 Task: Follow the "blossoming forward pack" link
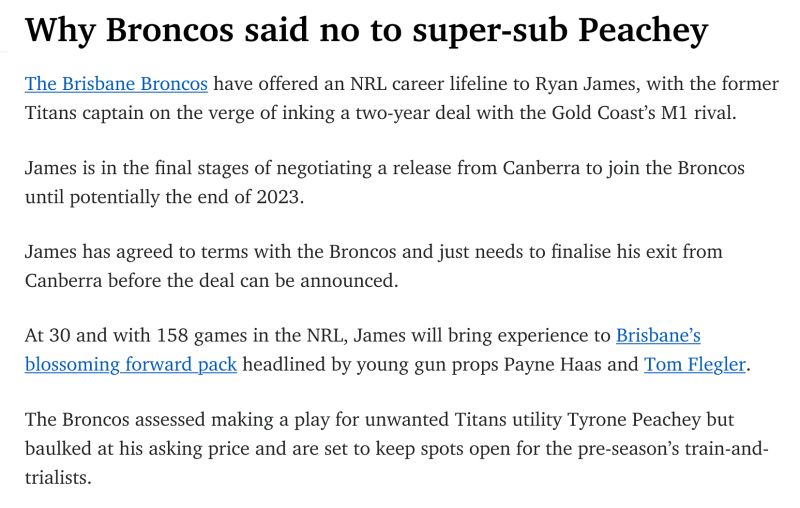click(131, 364)
